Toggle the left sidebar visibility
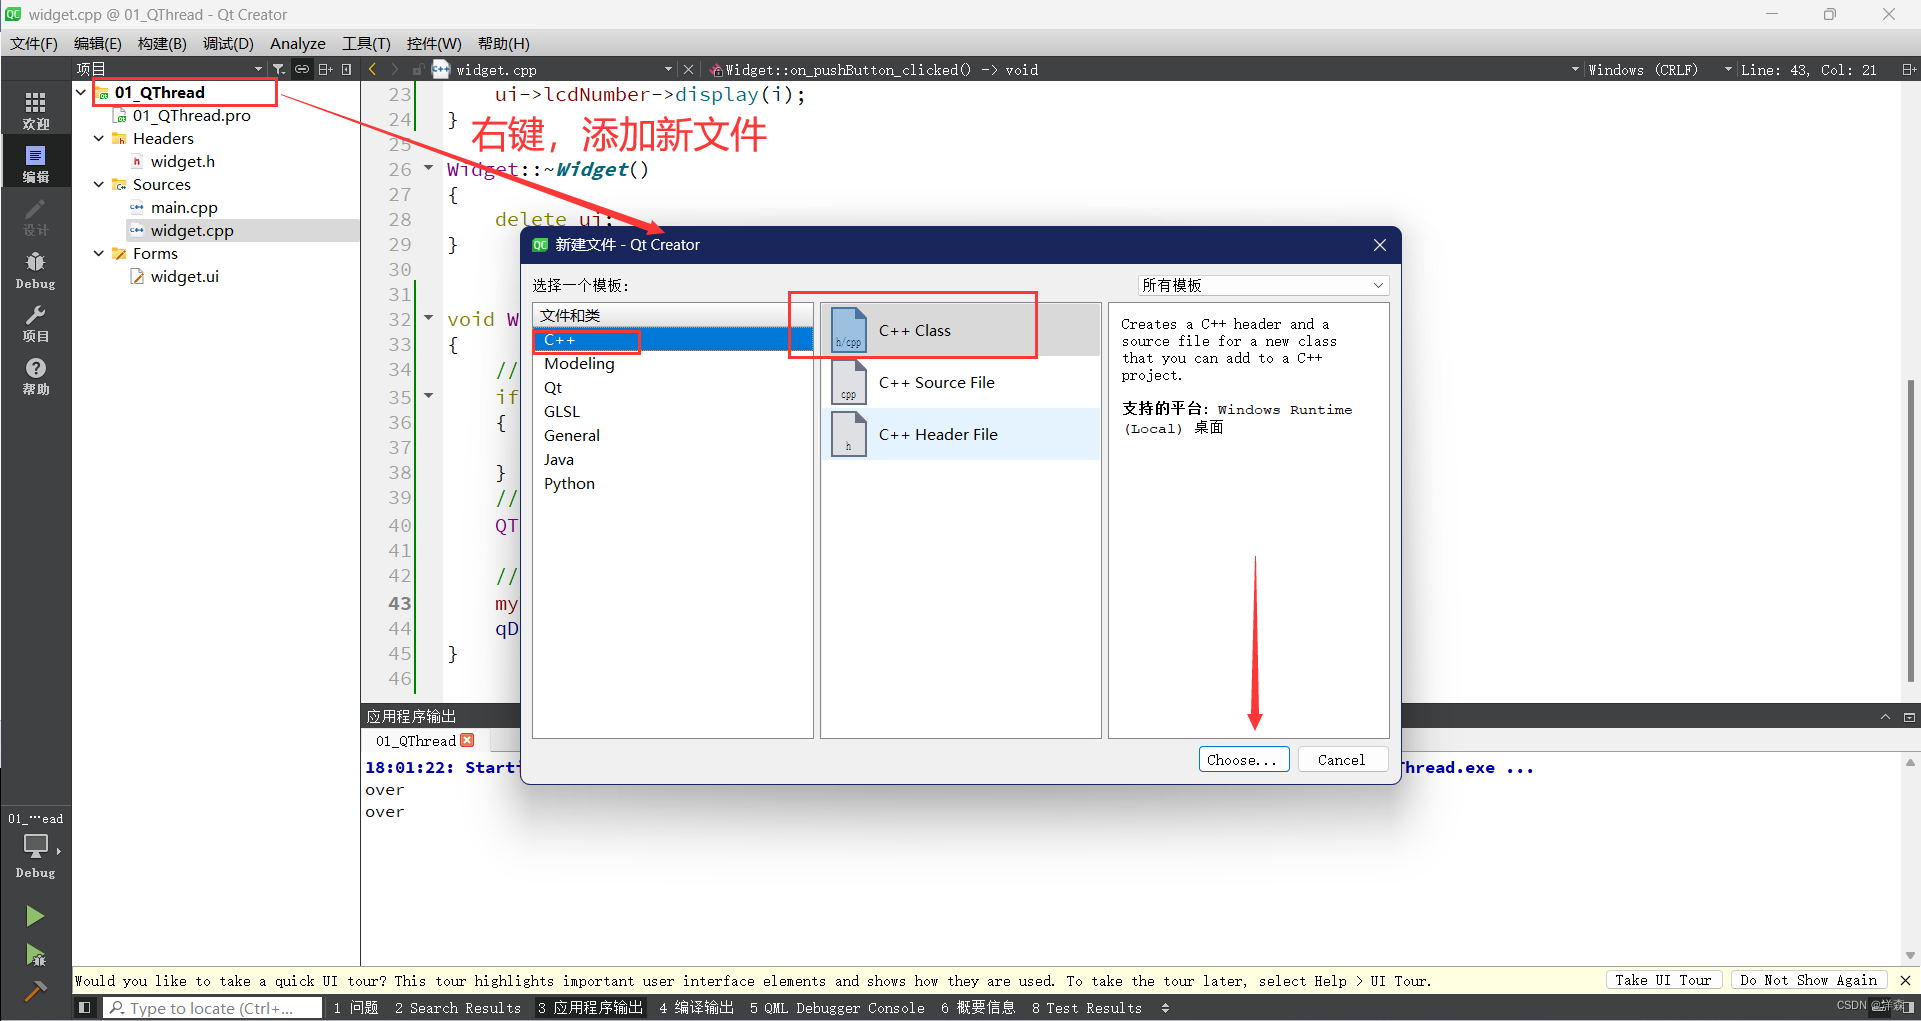The image size is (1921, 1021). tap(85, 1008)
